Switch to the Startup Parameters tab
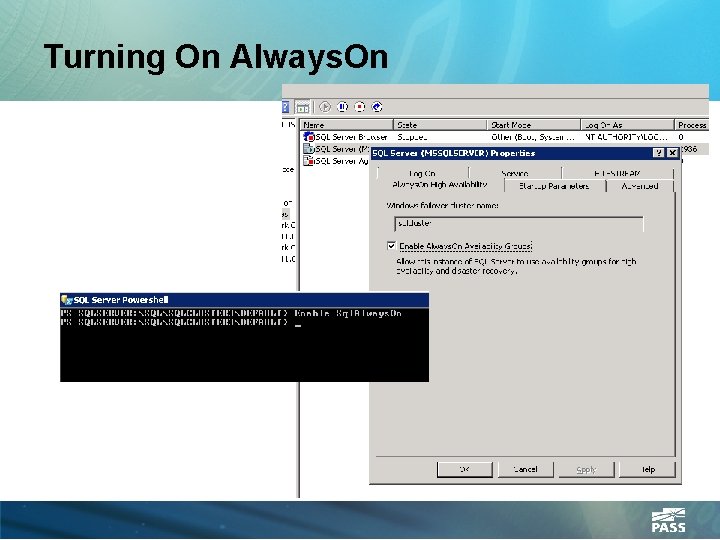Image resolution: width=720 pixels, height=540 pixels. click(555, 186)
